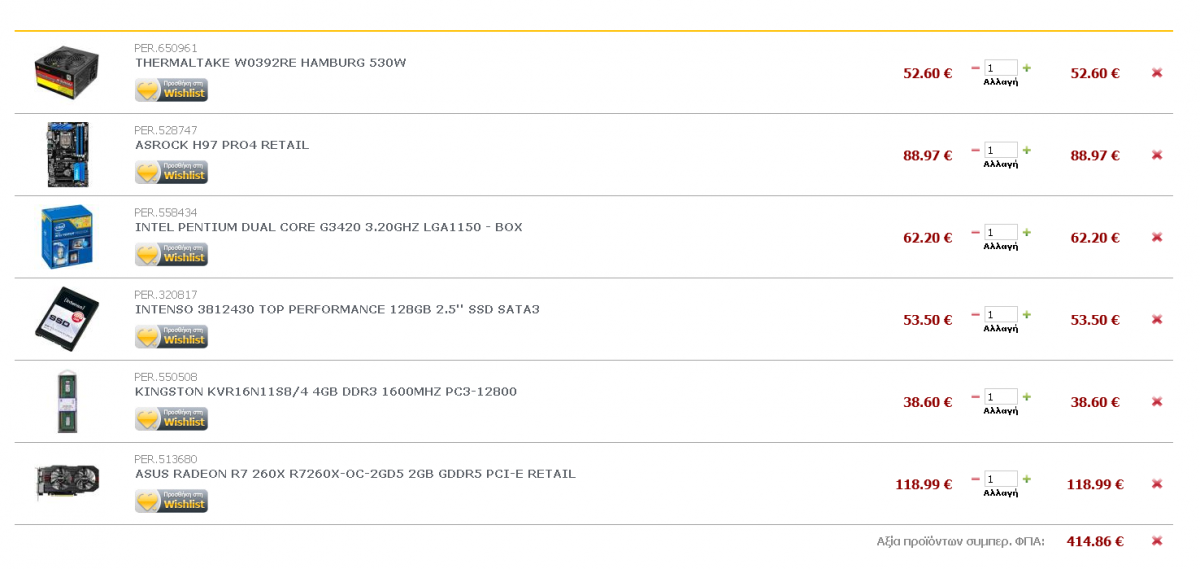Increase quantity of Intenso 128GB SSD

(x=1027, y=315)
